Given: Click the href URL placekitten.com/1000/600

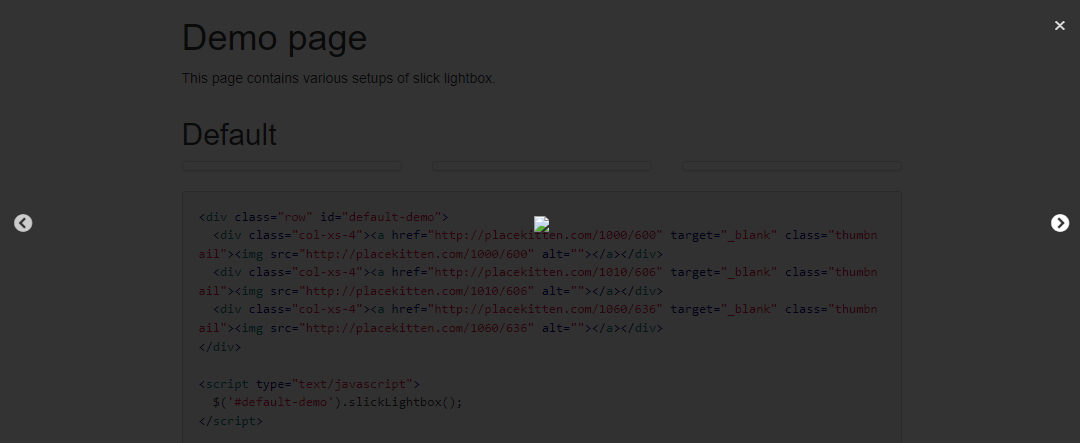Looking at the screenshot, I should coord(545,236).
